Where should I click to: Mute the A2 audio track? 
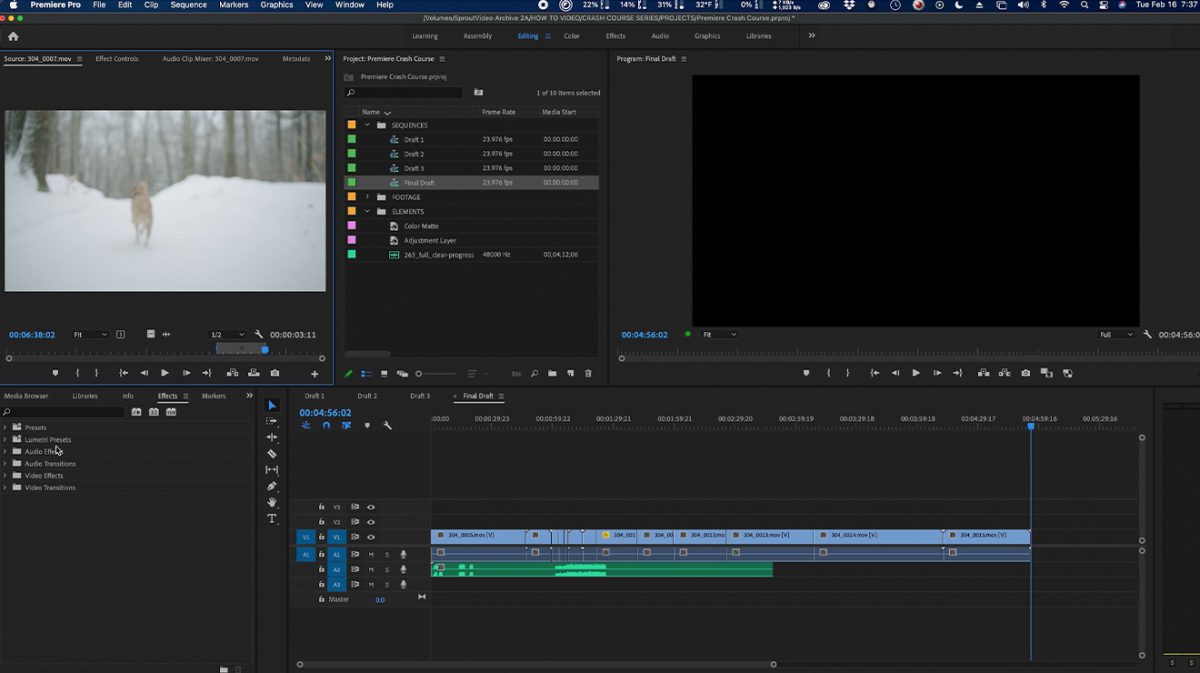coord(371,569)
